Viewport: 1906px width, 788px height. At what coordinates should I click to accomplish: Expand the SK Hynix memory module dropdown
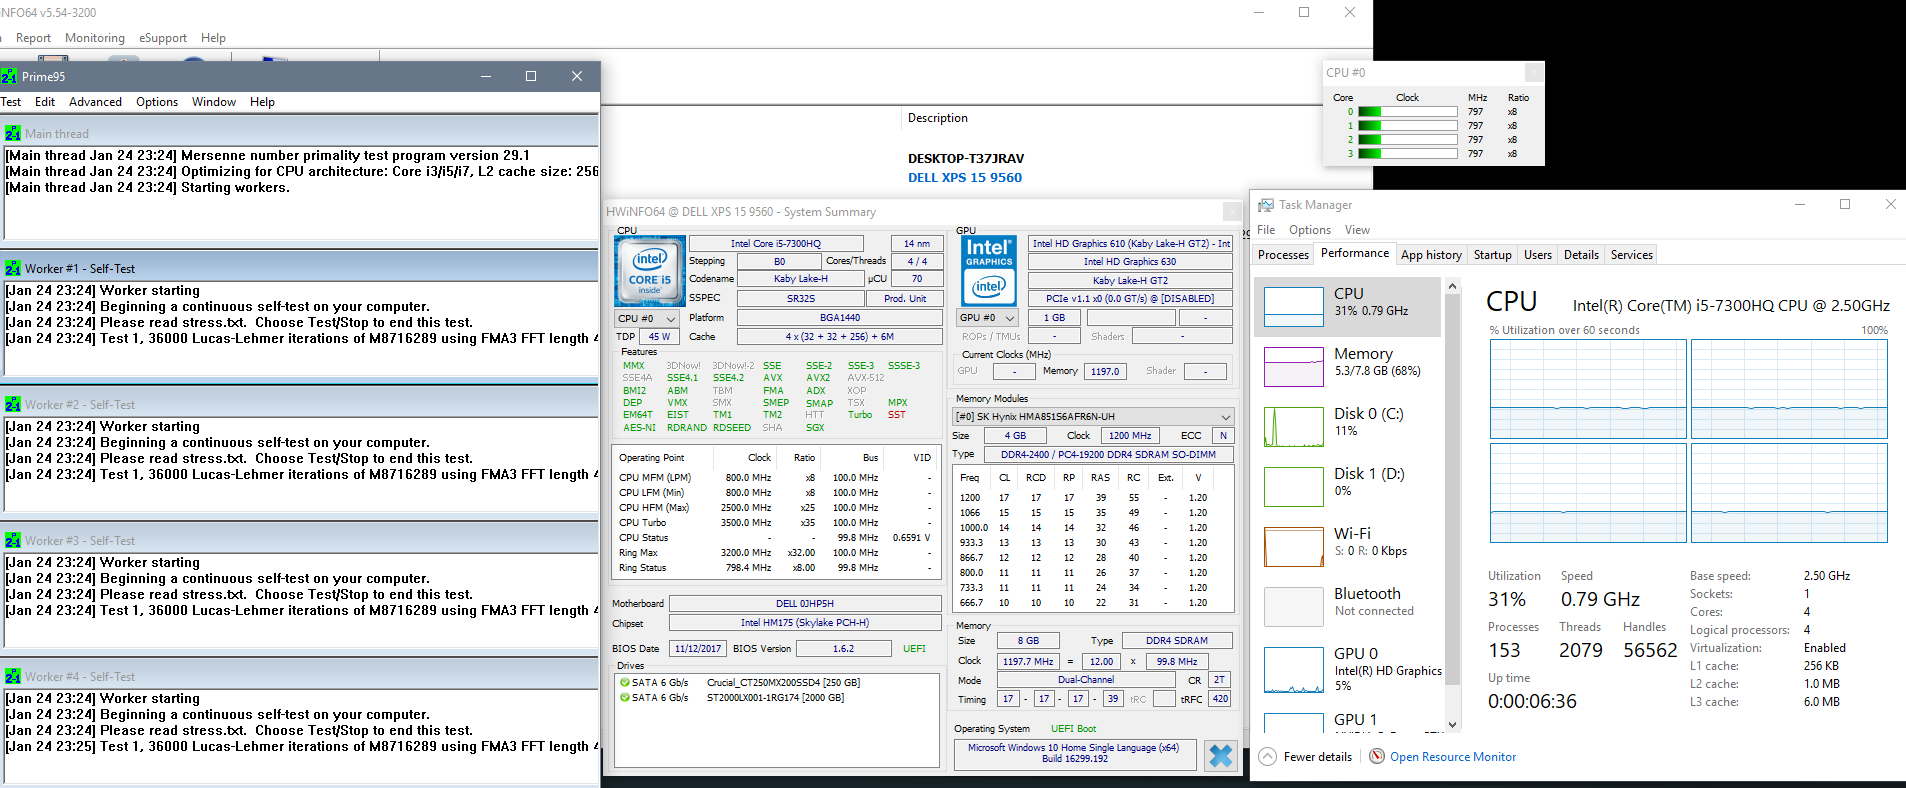click(x=1093, y=416)
